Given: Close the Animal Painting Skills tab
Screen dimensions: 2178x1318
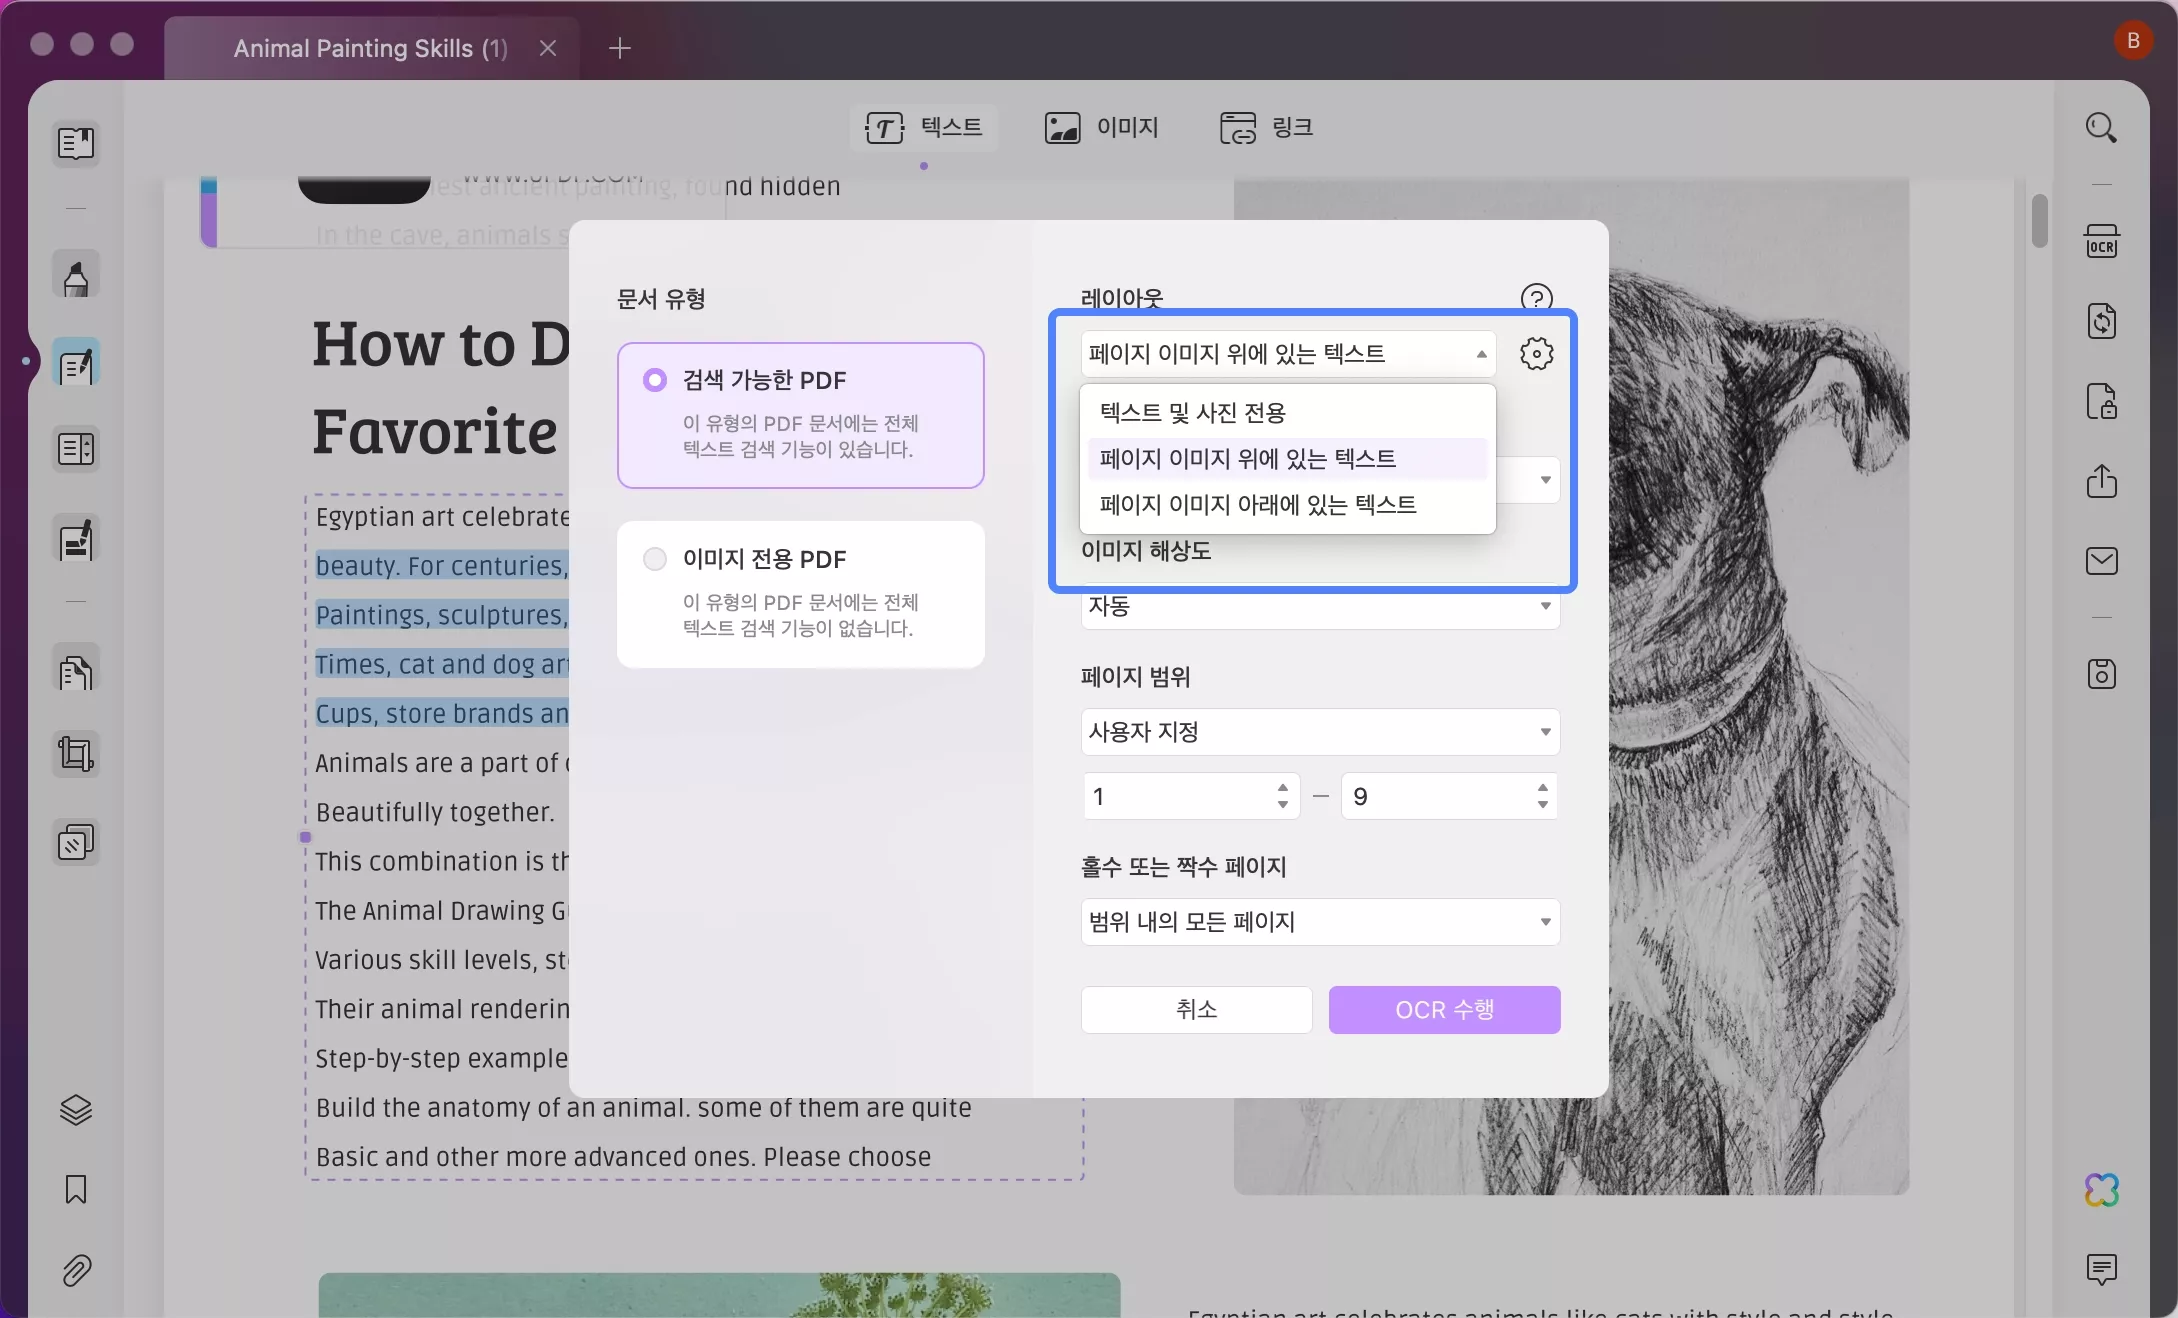Looking at the screenshot, I should click(548, 48).
